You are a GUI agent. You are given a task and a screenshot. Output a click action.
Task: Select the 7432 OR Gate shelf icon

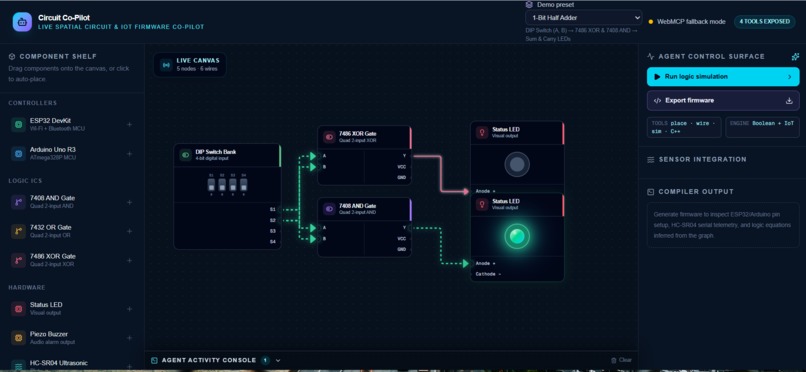pyautogui.click(x=19, y=231)
